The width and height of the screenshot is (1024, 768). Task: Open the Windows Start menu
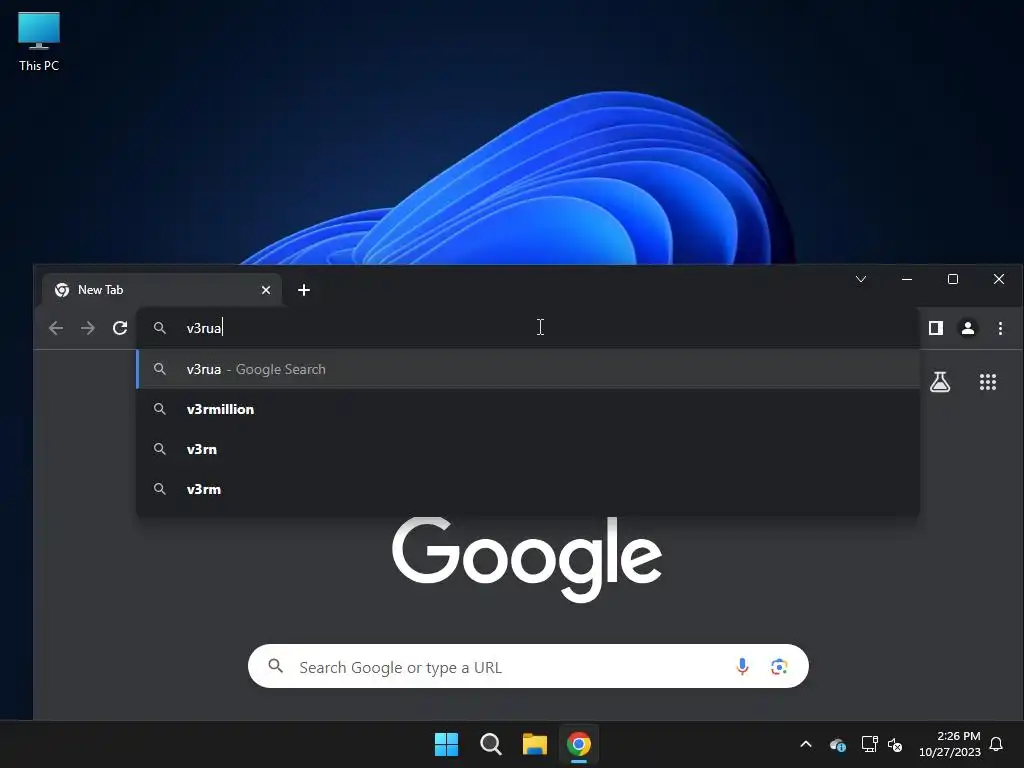[x=447, y=744]
